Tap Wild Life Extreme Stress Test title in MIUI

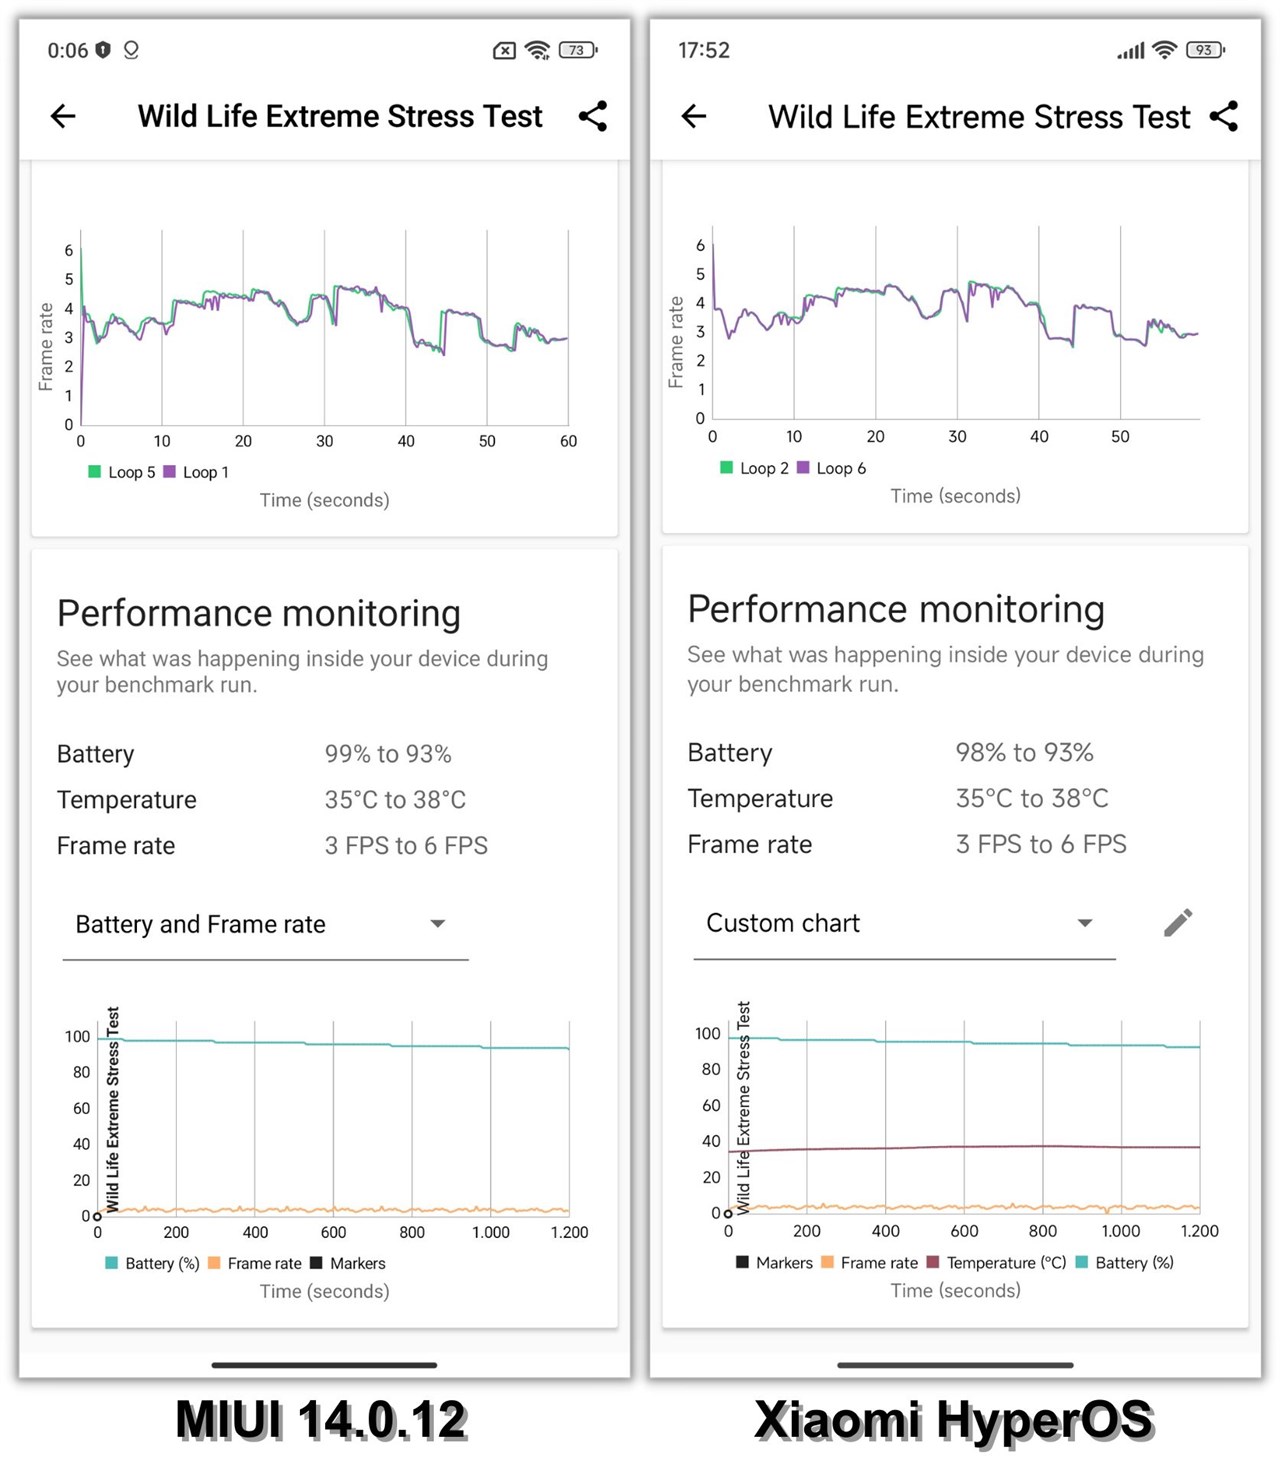pyautogui.click(x=340, y=116)
